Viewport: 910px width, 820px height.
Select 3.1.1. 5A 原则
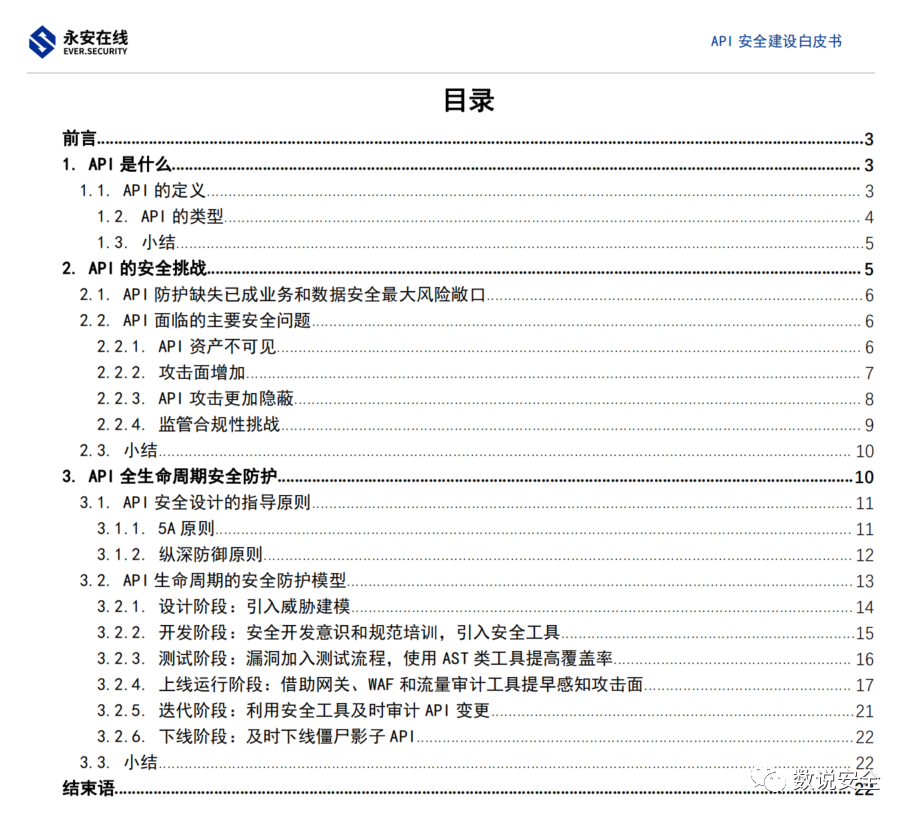point(485,529)
